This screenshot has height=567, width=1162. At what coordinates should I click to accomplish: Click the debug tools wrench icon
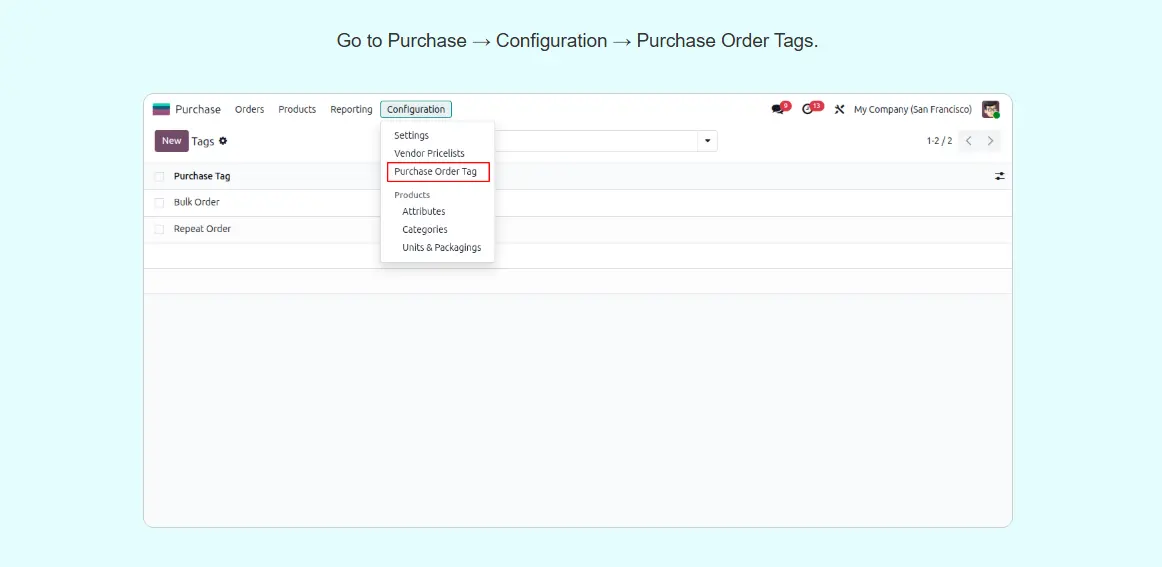(840, 109)
